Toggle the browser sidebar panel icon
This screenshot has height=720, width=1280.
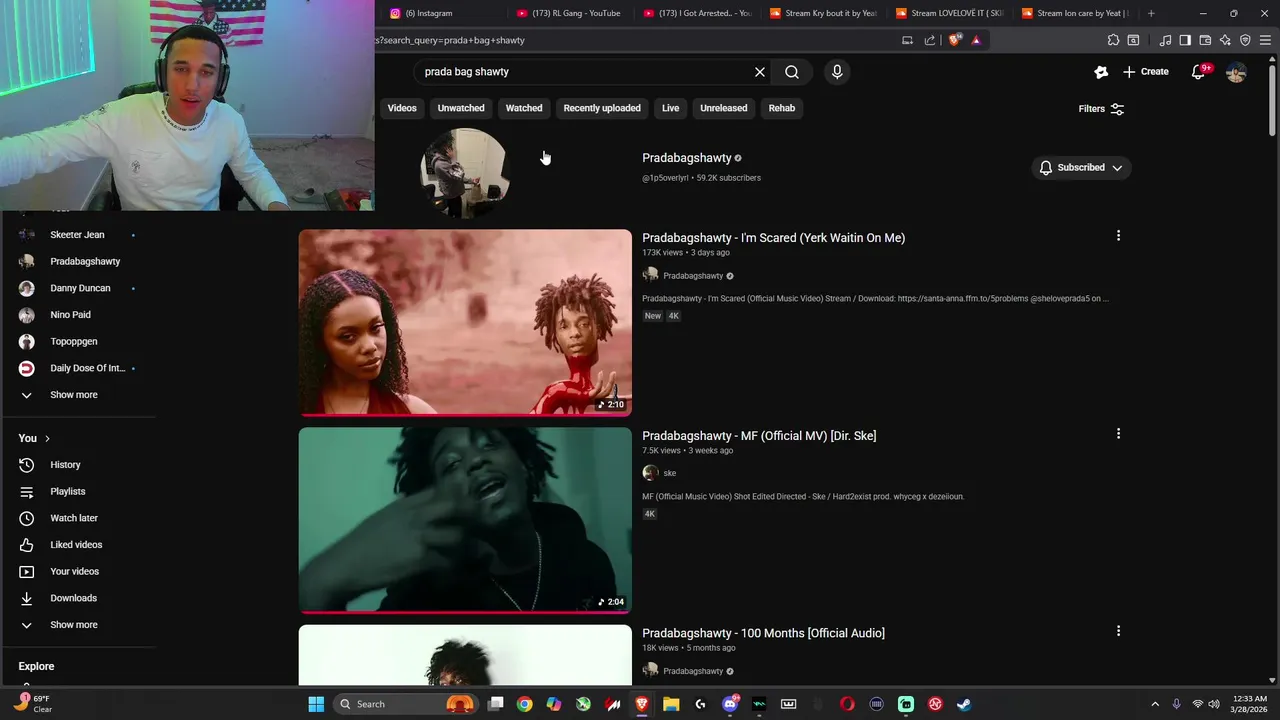(1185, 40)
